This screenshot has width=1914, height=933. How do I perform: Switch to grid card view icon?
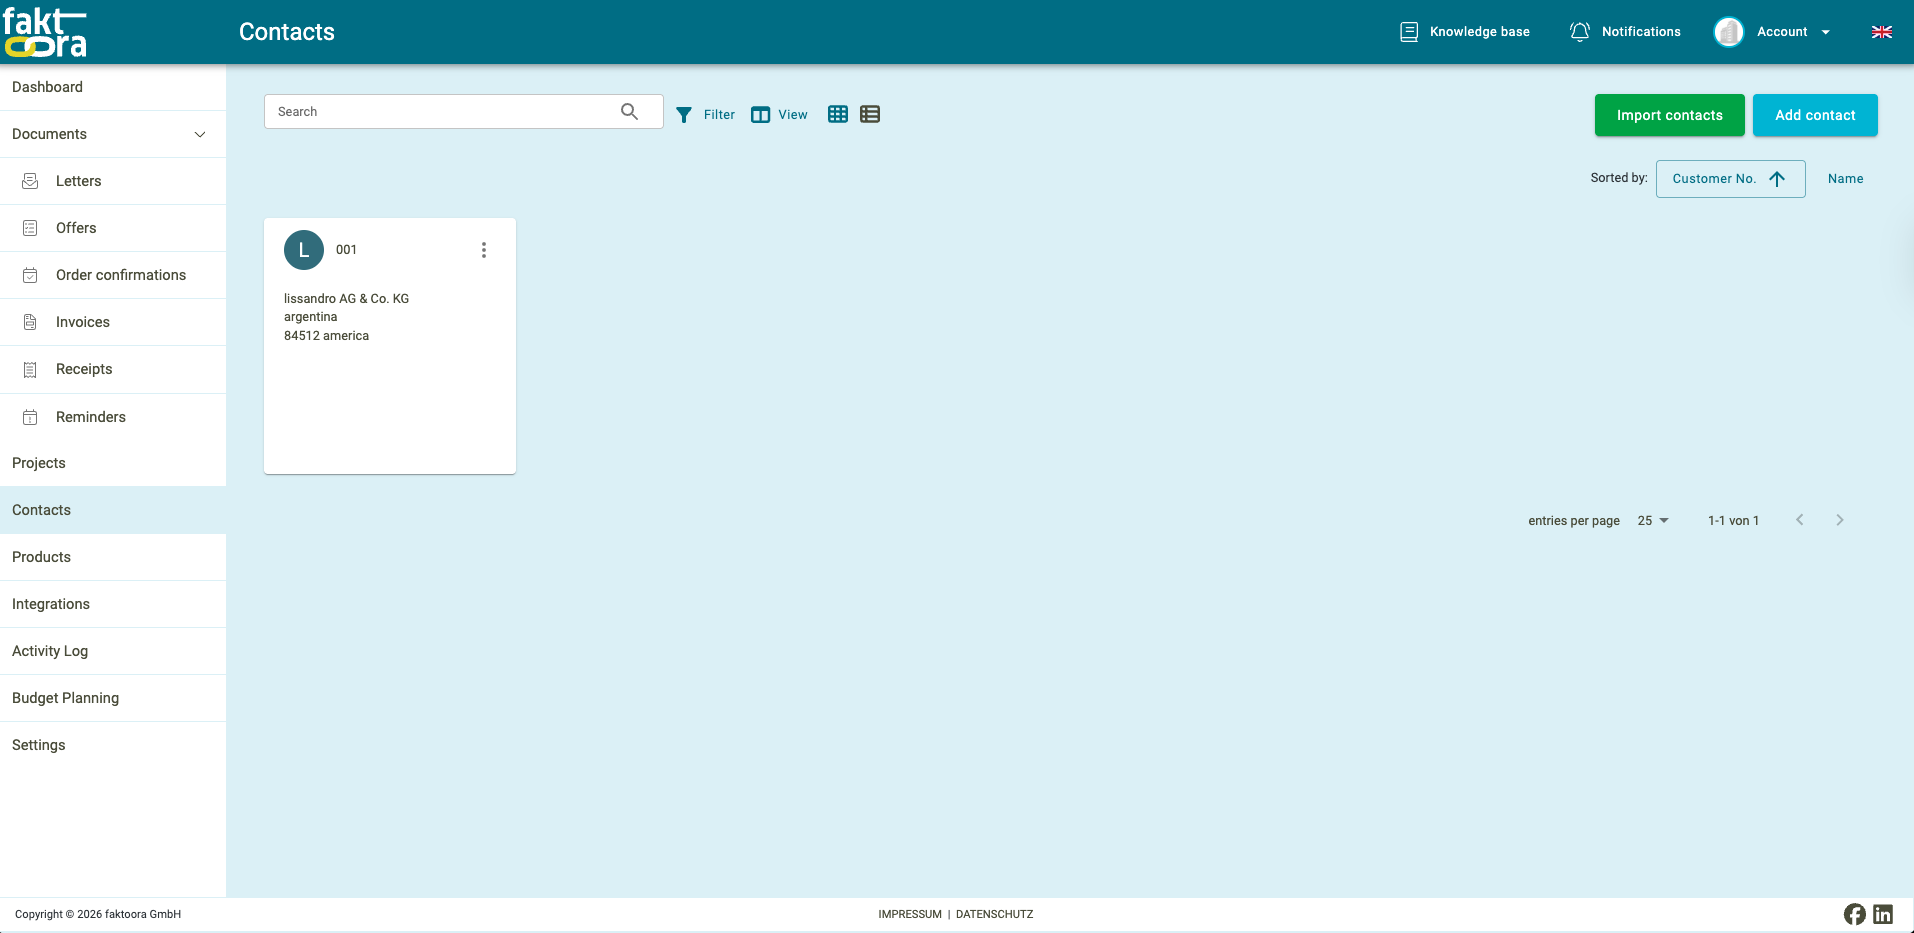pyautogui.click(x=838, y=115)
